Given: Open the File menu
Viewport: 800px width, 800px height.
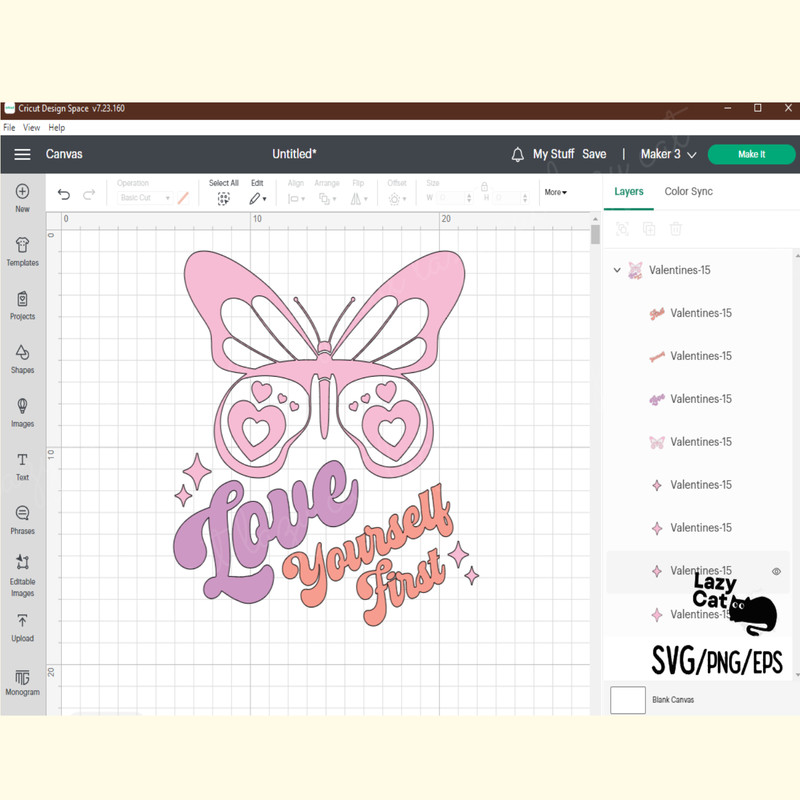Looking at the screenshot, I should click(x=9, y=127).
